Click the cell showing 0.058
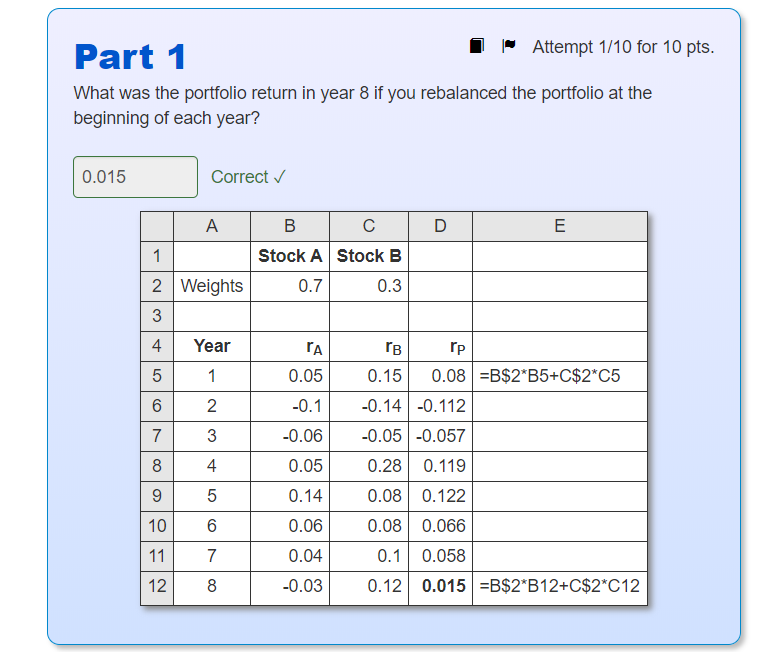The height and width of the screenshot is (652, 775). click(440, 557)
